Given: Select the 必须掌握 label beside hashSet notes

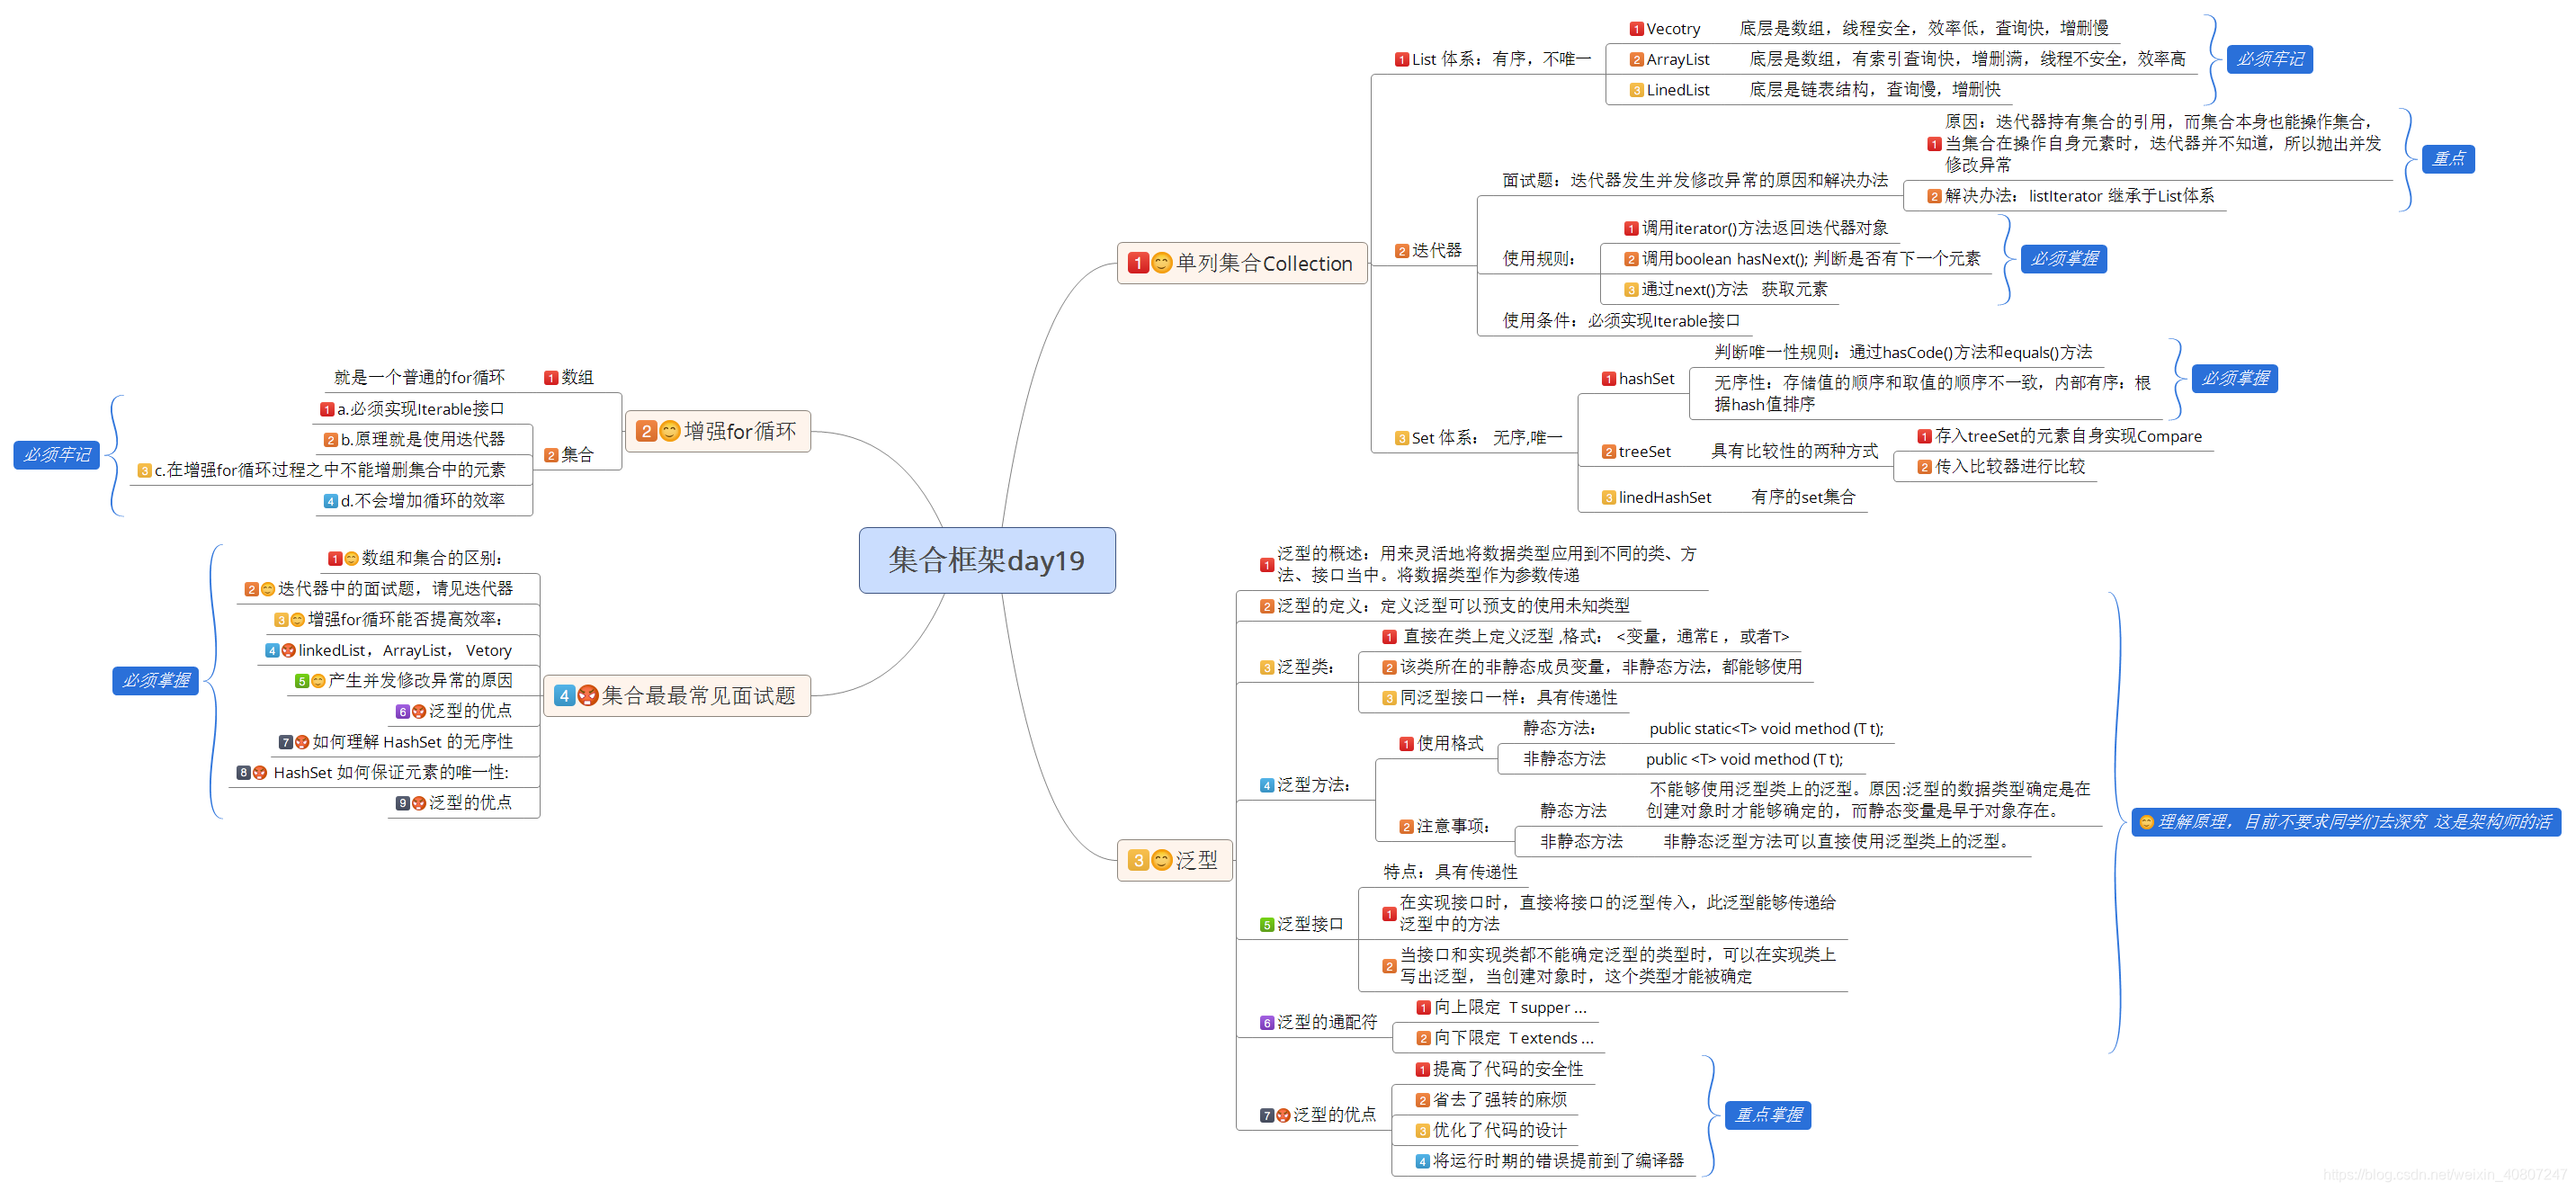Looking at the screenshot, I should pos(2235,379).
